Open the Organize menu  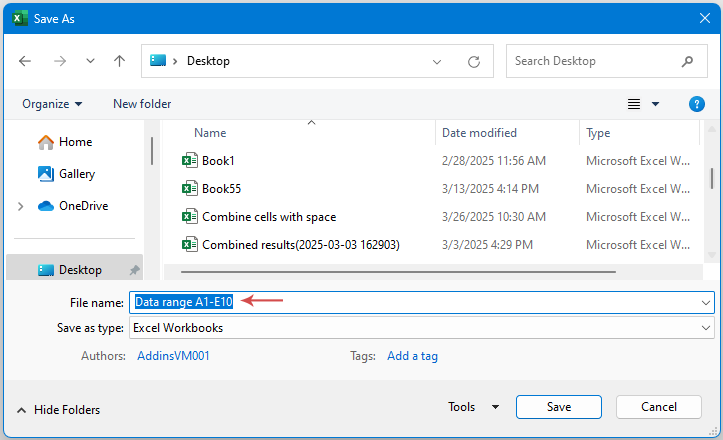point(52,104)
